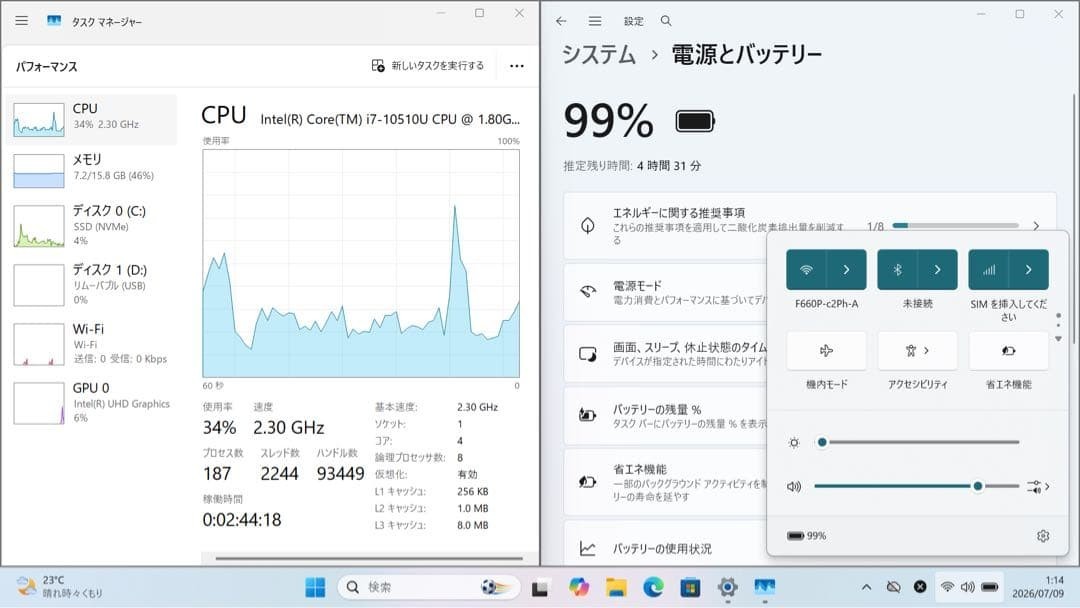Click the 省エネ機能 row icon in Settings
The image size is (1080, 608).
pyautogui.click(x=588, y=481)
